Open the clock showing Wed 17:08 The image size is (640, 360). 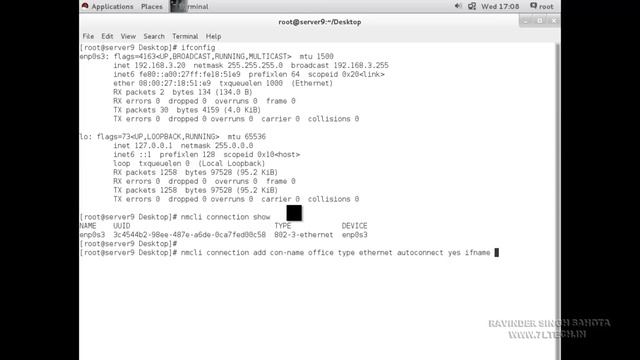point(500,7)
